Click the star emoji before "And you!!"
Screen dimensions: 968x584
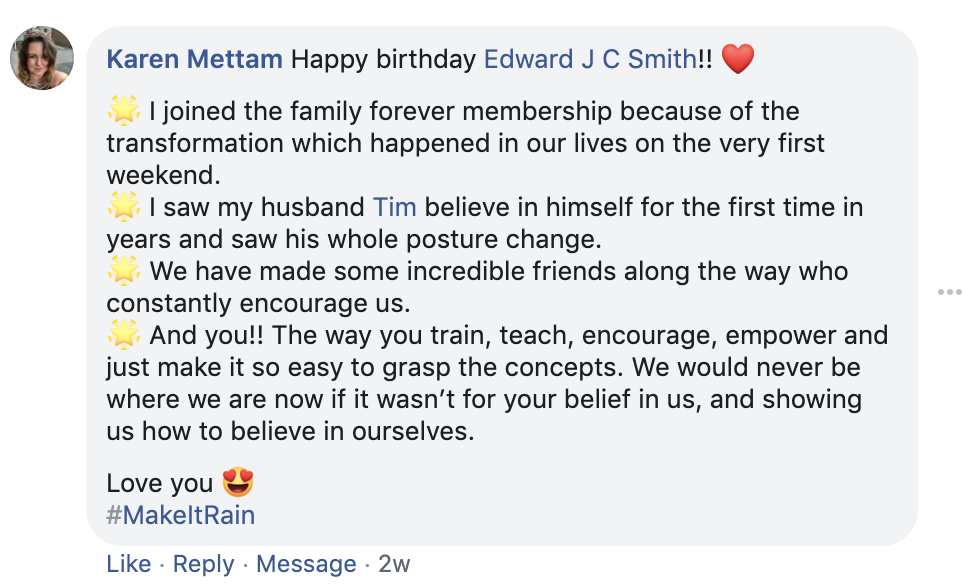pyautogui.click(x=123, y=335)
